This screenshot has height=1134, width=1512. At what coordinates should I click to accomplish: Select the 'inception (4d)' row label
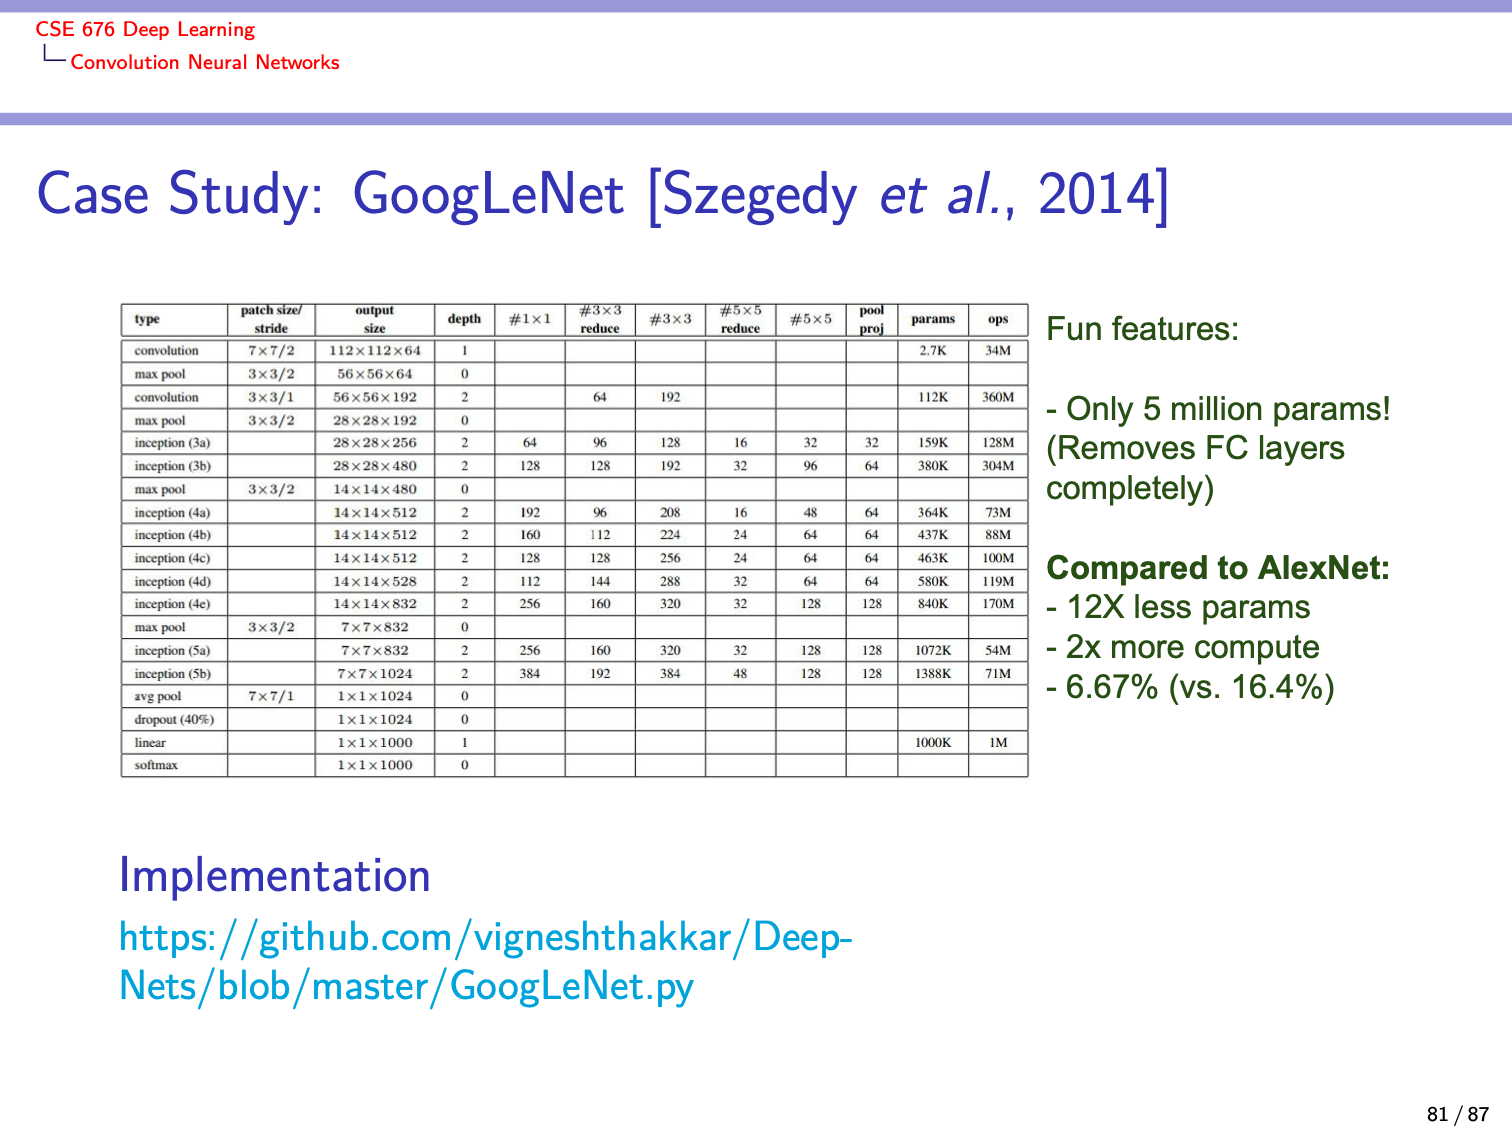pyautogui.click(x=172, y=581)
